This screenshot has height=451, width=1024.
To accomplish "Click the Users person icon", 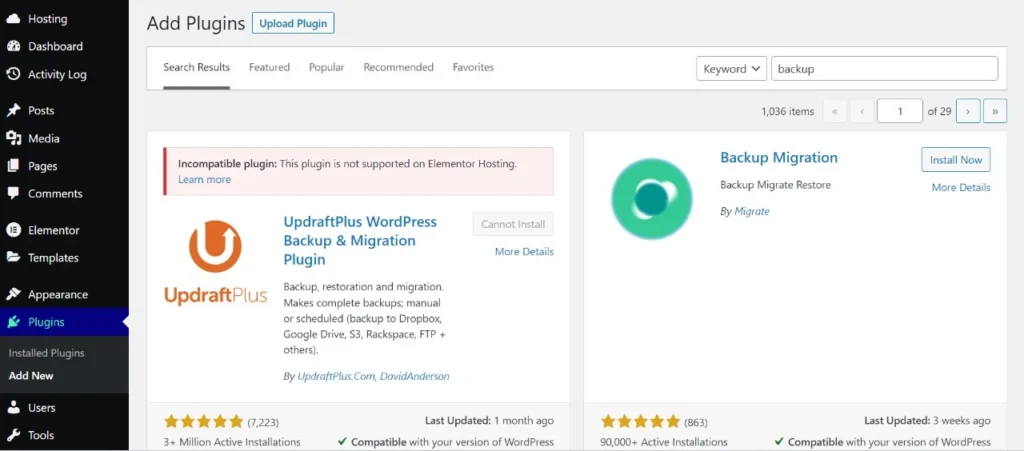I will pyautogui.click(x=13, y=408).
